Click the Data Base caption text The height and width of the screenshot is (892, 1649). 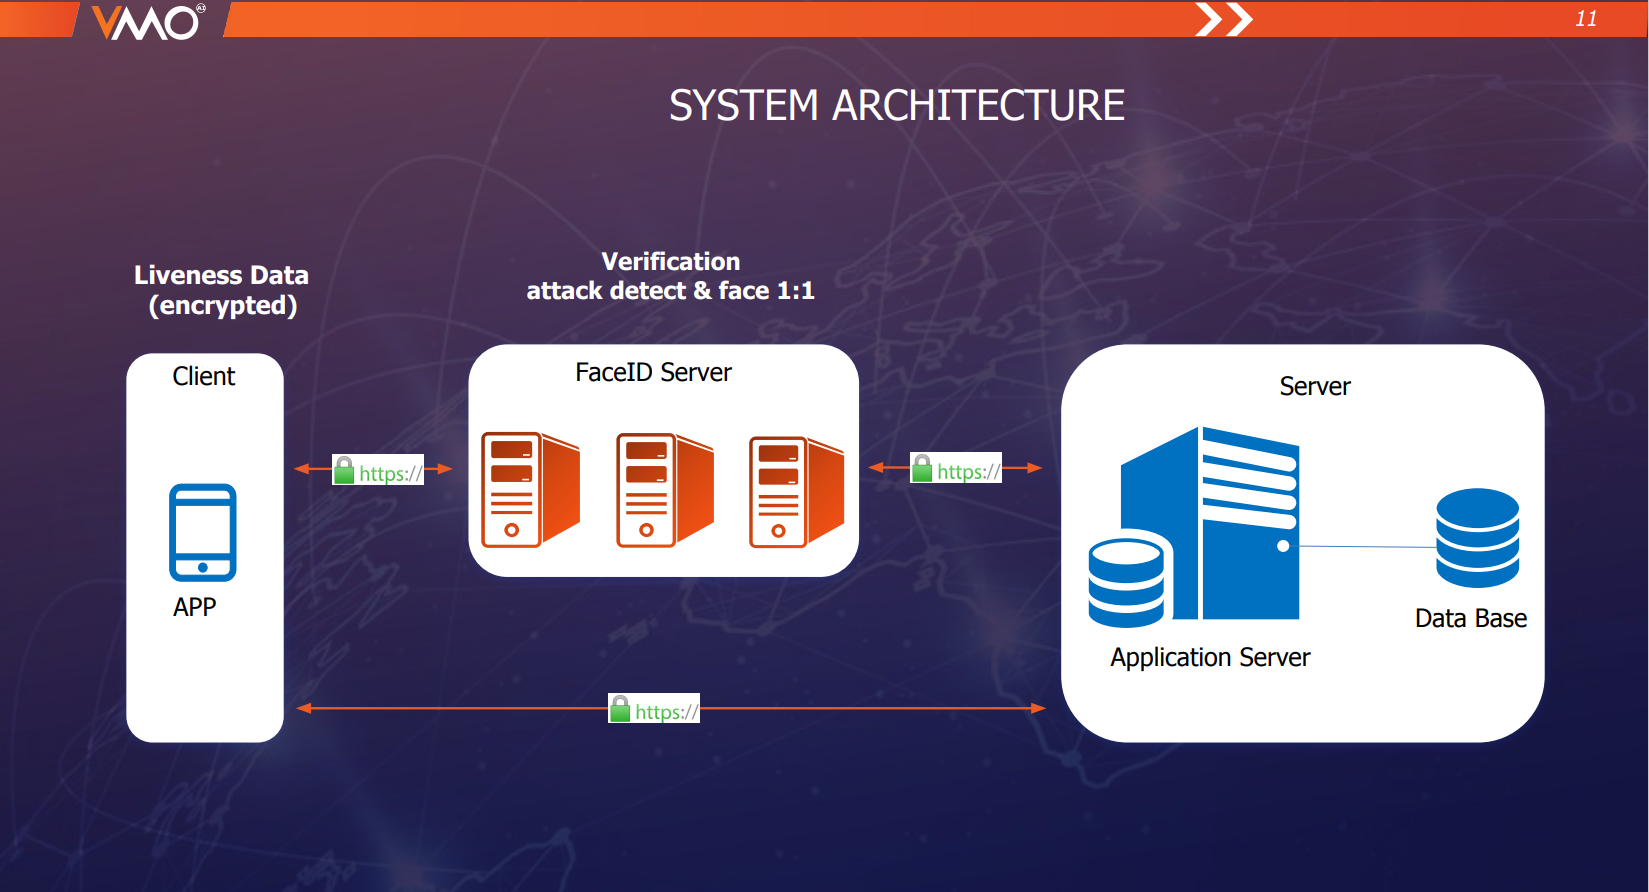(x=1470, y=619)
